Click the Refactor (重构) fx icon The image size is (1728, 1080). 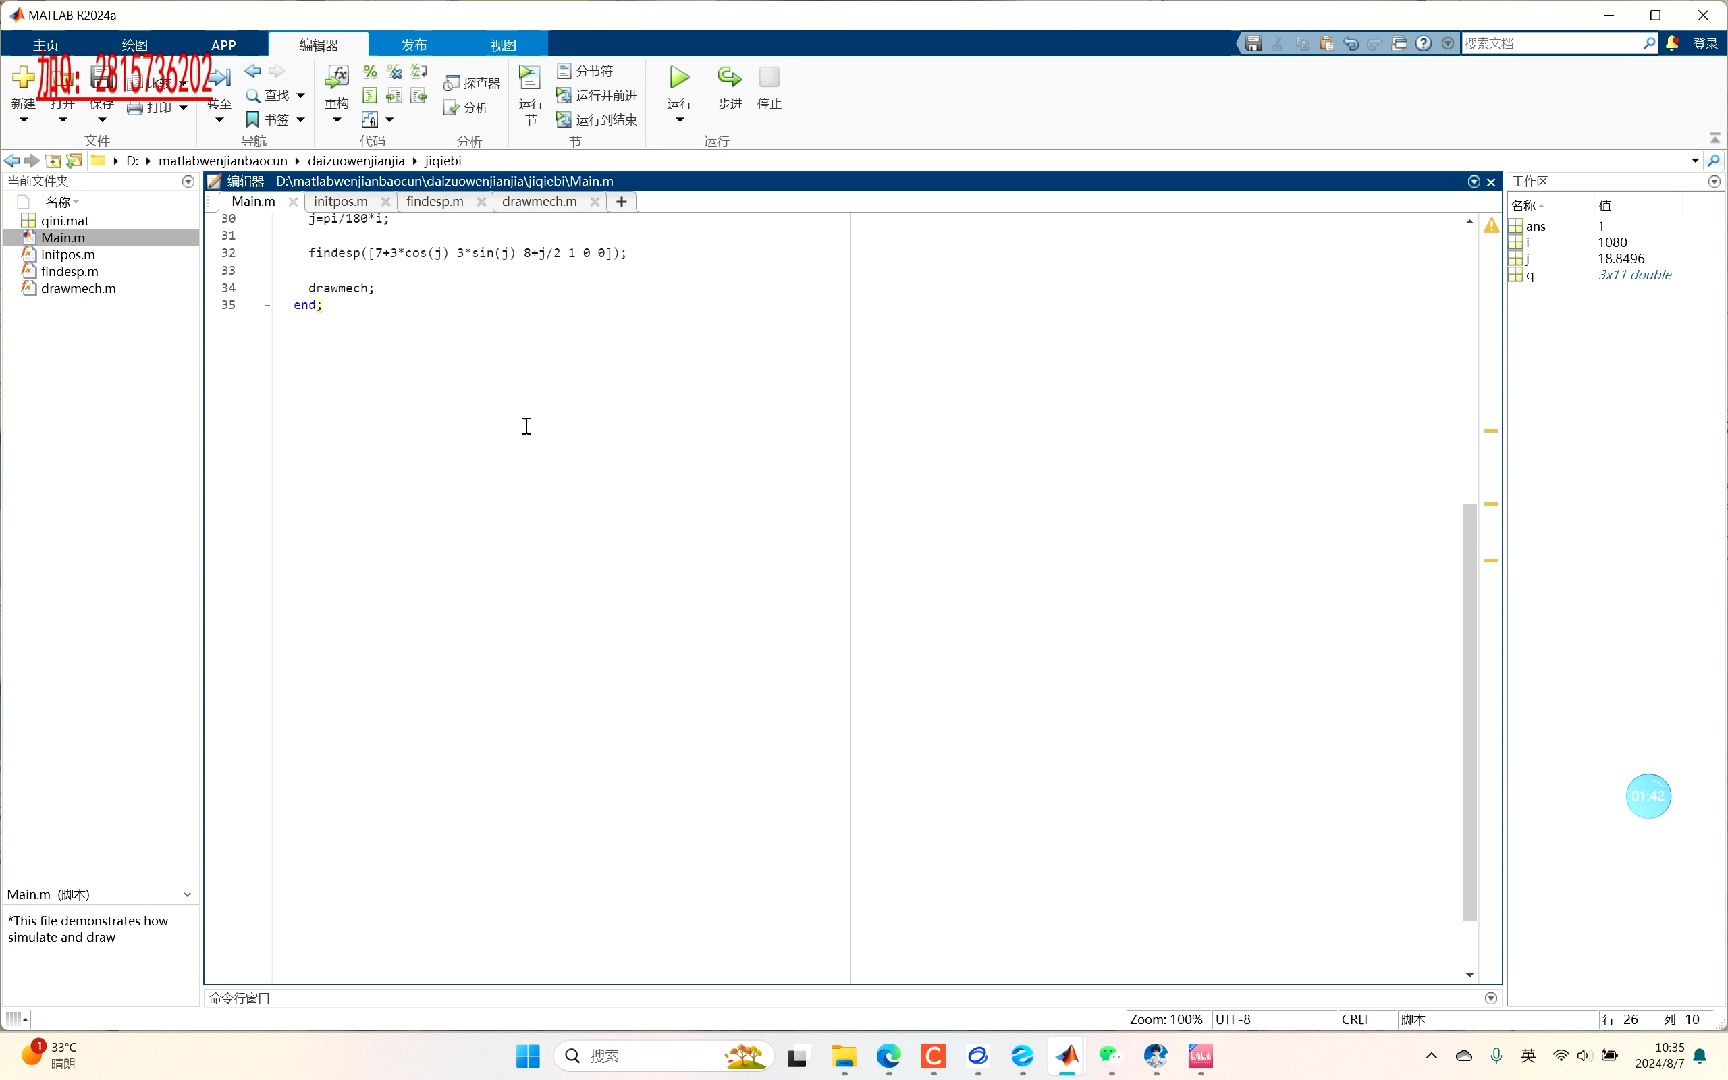337,77
